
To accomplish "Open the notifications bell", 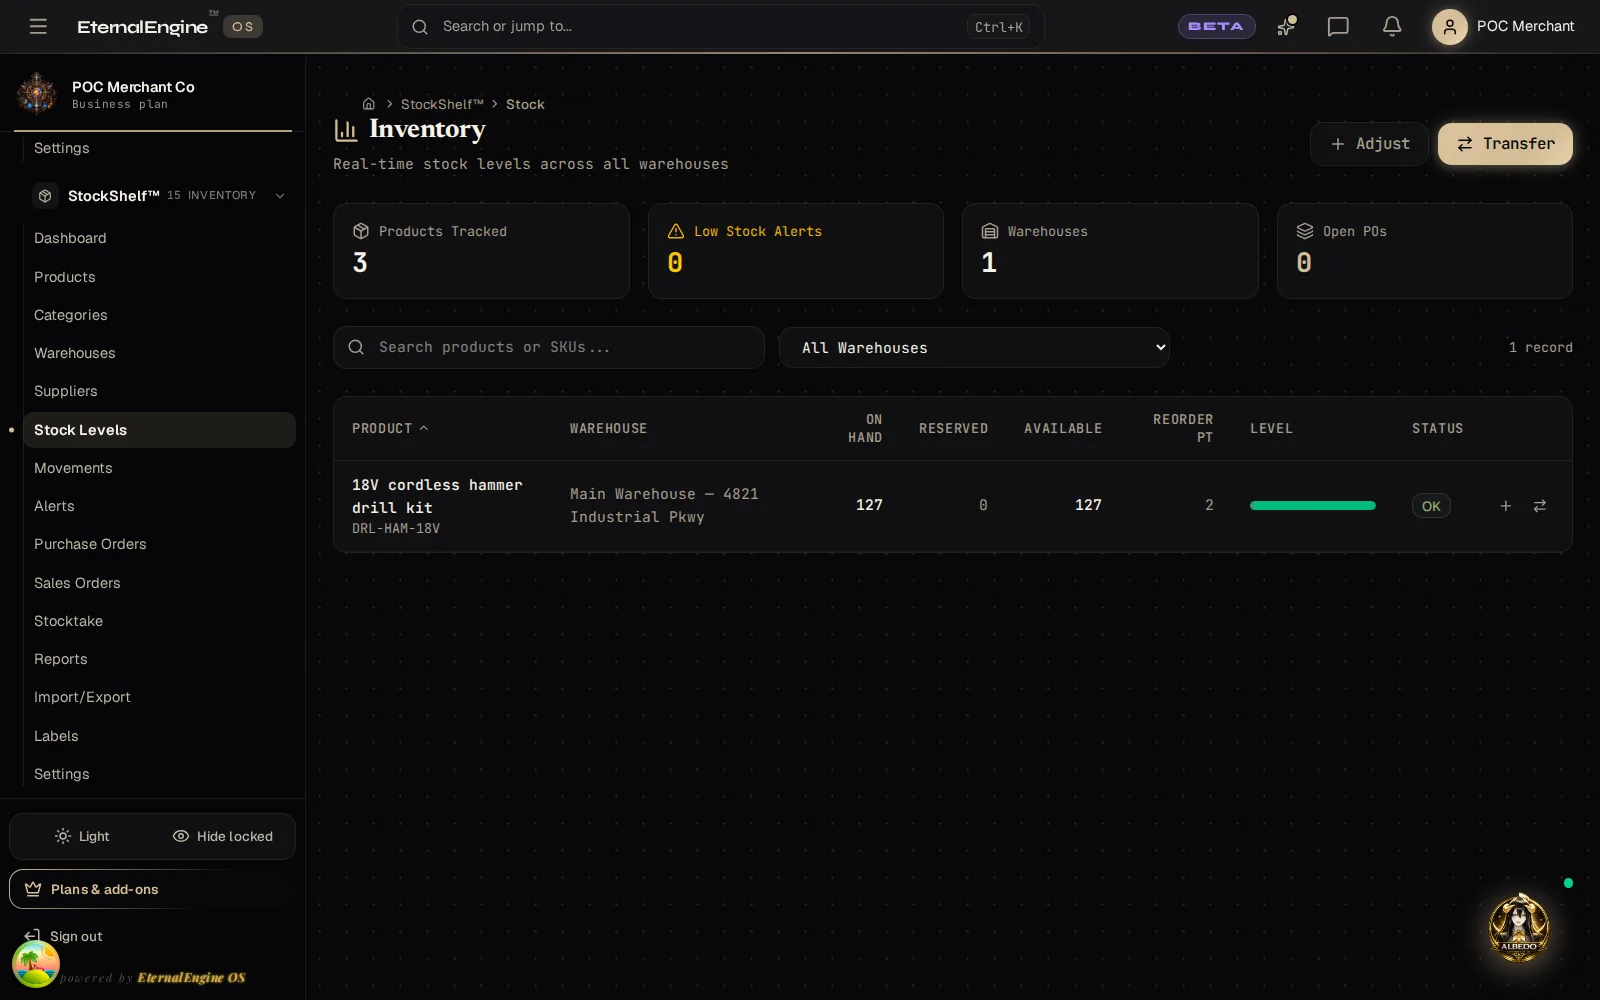I will coord(1391,26).
